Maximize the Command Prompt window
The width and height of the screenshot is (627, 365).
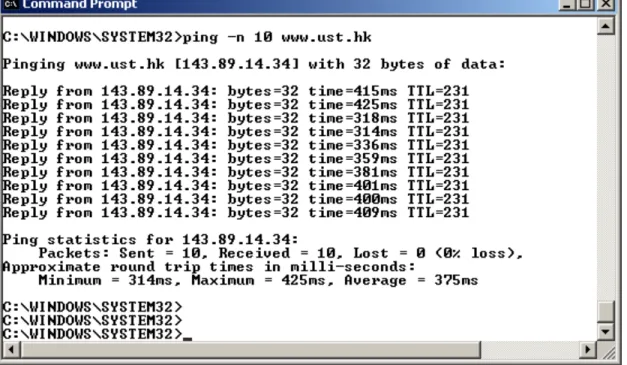585,5
